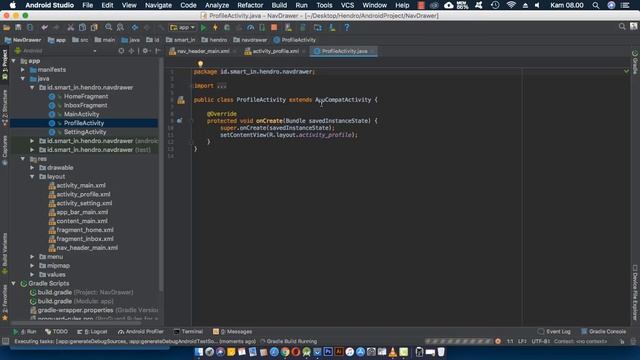This screenshot has width=640, height=360.
Task: Click the Gradle build progress bar
Action: (458, 341)
